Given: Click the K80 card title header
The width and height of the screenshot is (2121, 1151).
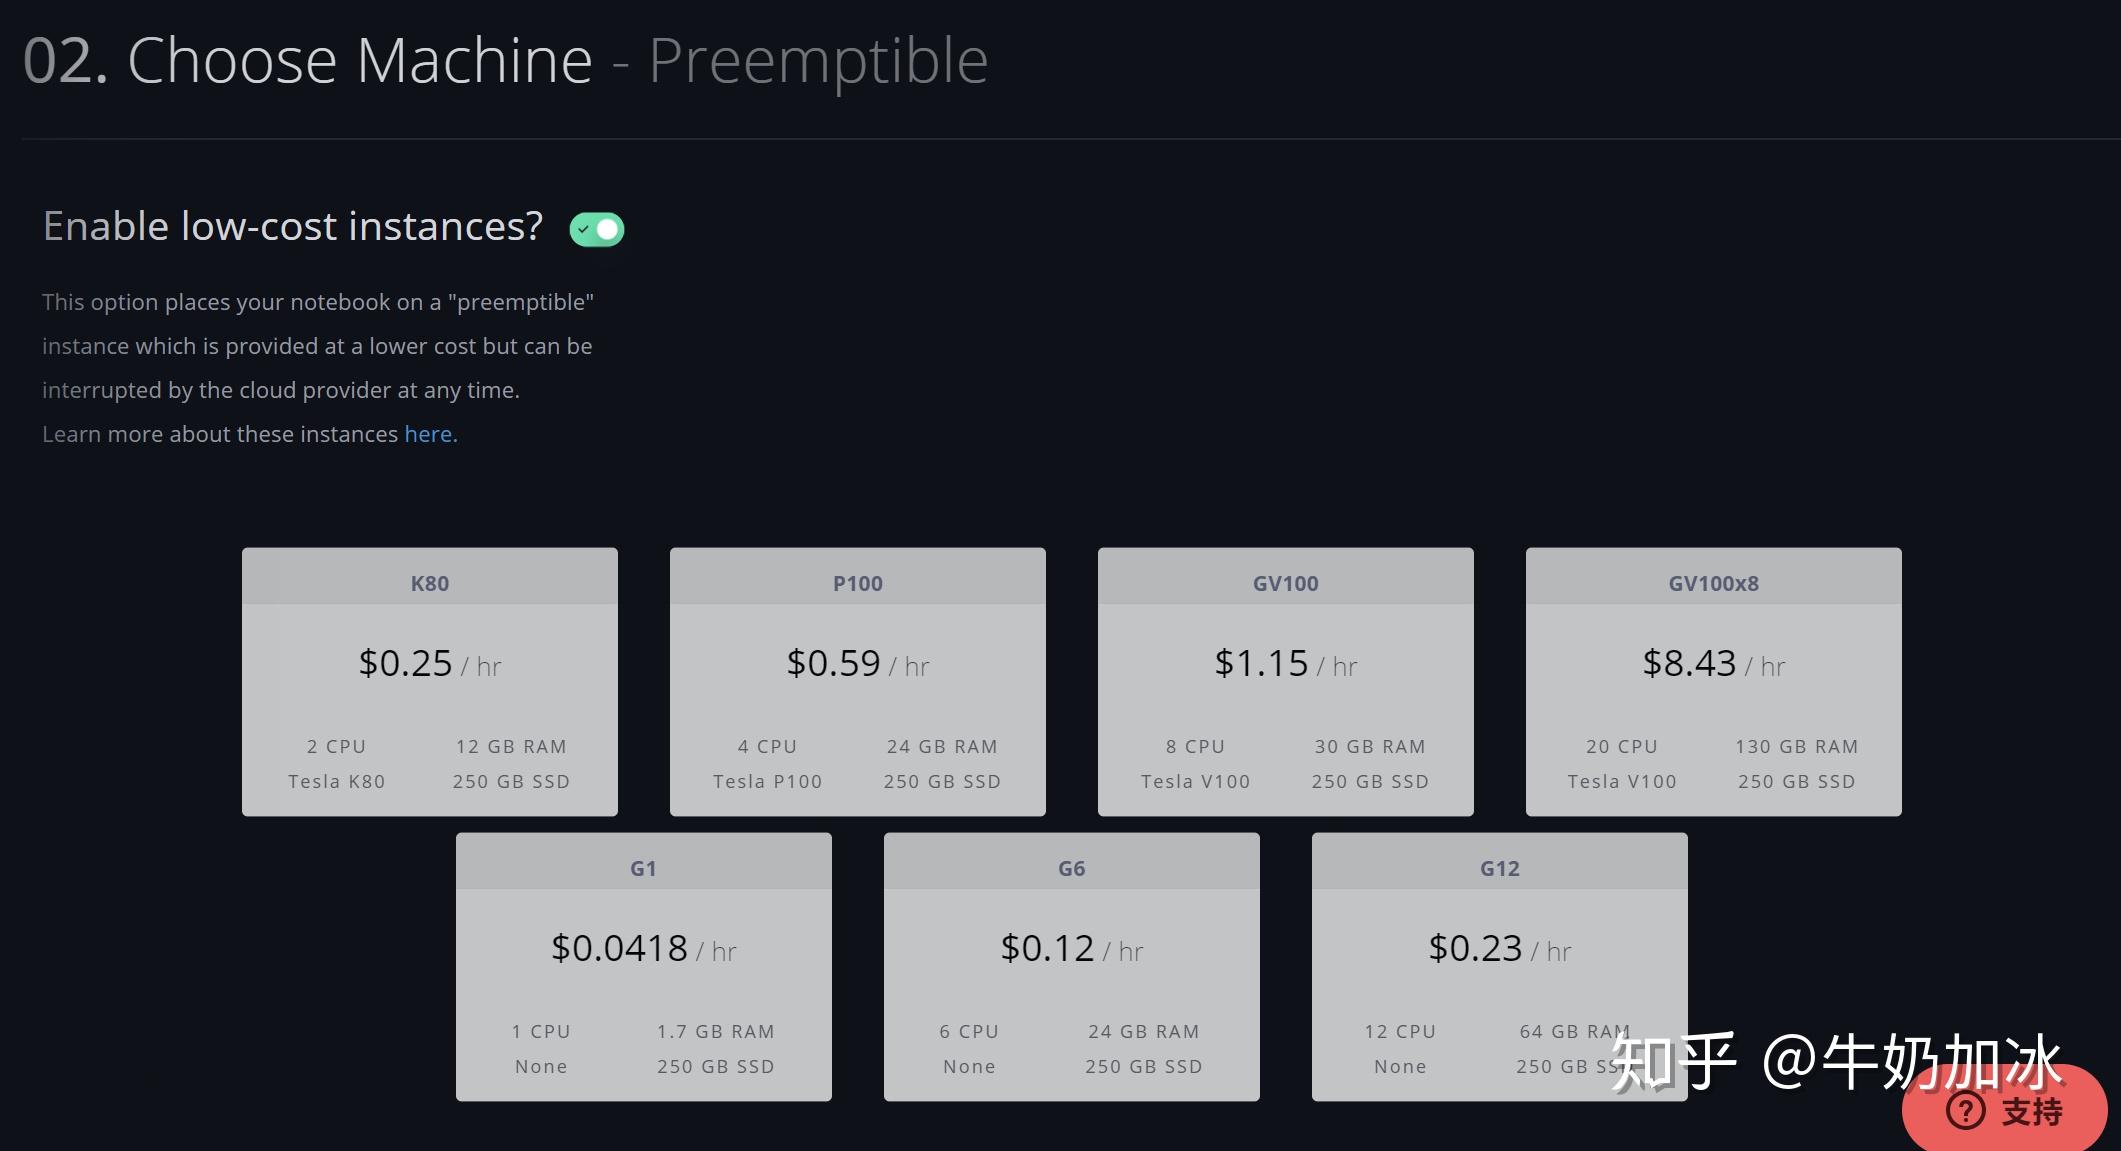Looking at the screenshot, I should pyautogui.click(x=430, y=583).
